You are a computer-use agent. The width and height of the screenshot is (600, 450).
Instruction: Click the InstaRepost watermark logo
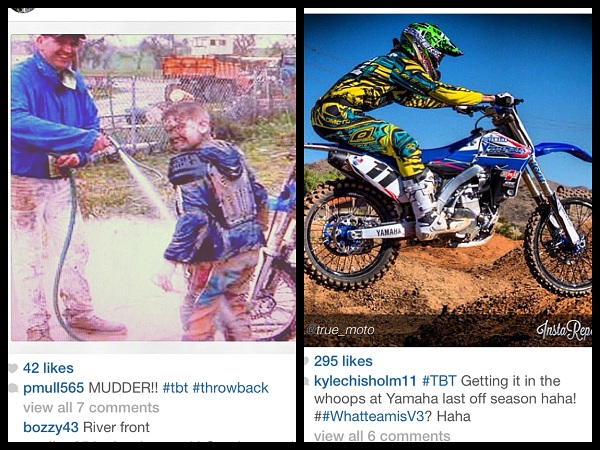pyautogui.click(x=564, y=330)
